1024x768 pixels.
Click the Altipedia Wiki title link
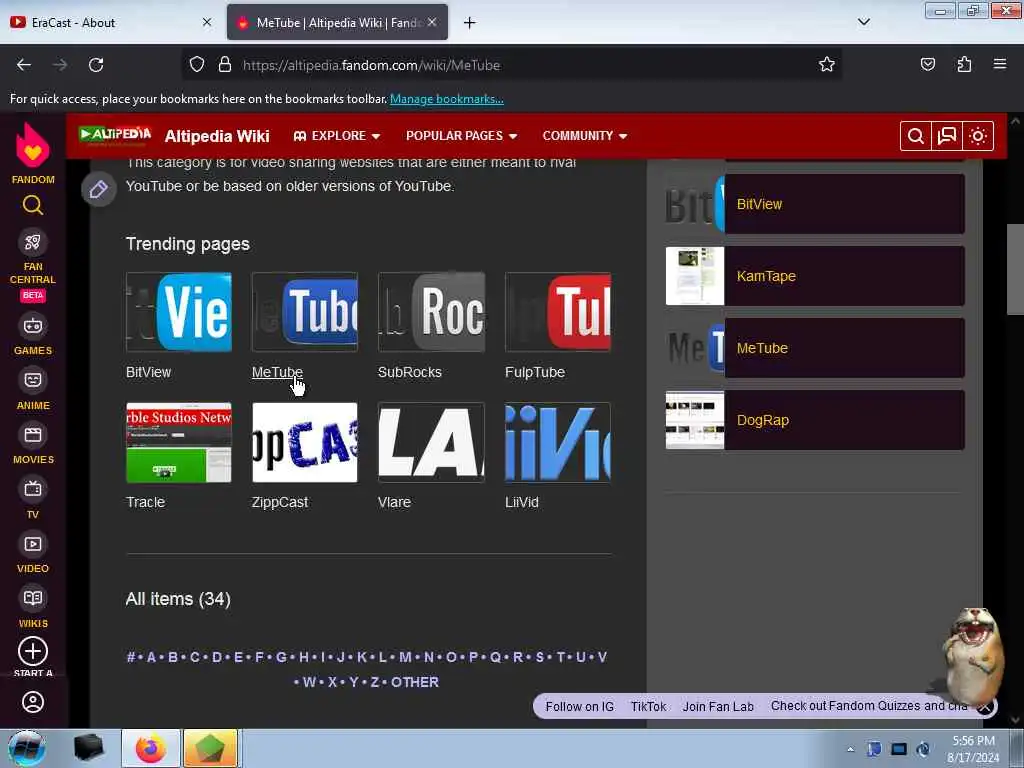(x=217, y=136)
